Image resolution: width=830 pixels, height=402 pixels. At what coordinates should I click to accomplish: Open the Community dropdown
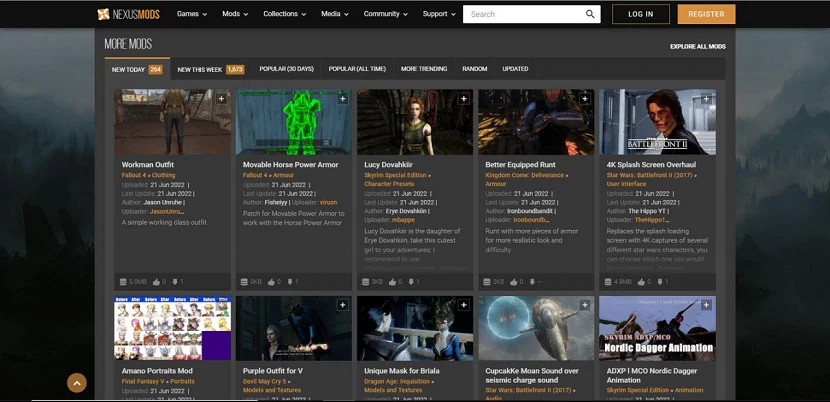point(385,14)
